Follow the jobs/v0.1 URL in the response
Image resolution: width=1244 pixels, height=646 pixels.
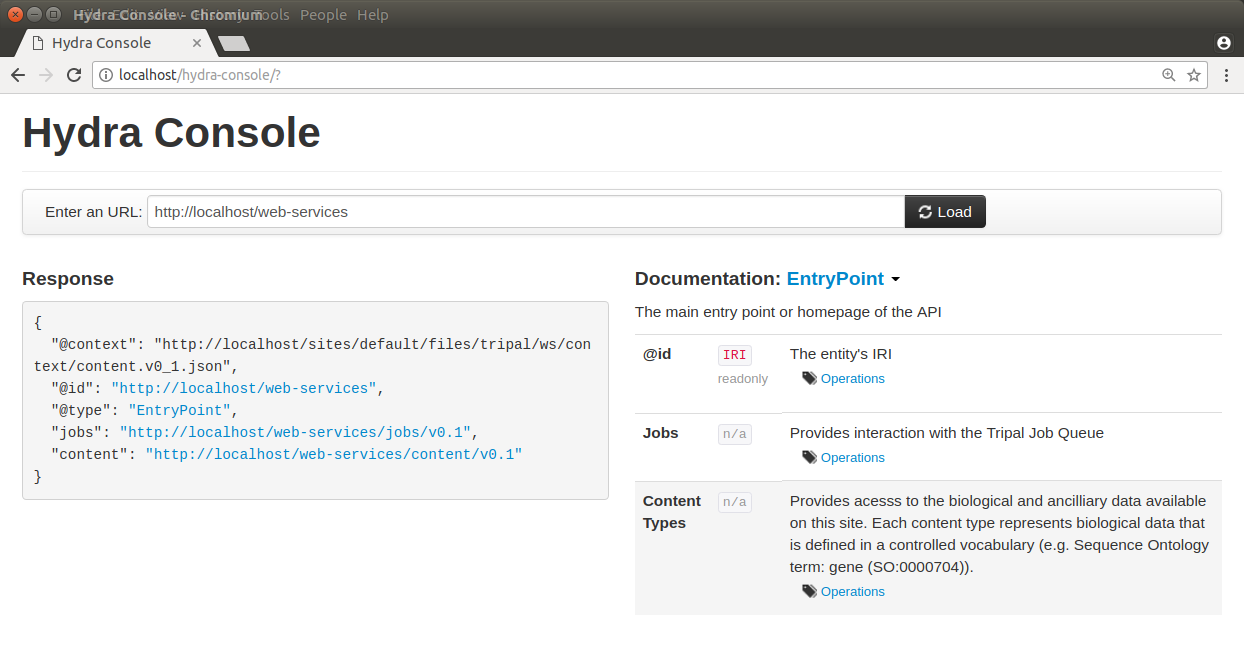point(294,432)
